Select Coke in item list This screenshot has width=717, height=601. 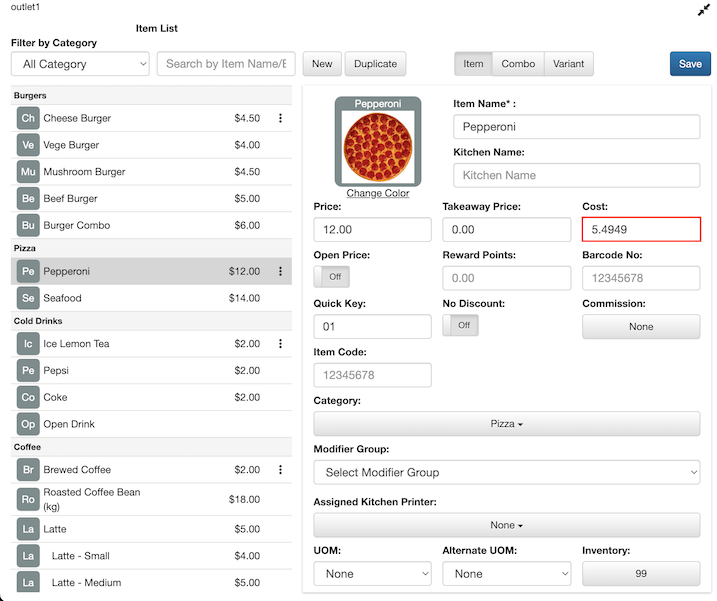pos(151,397)
